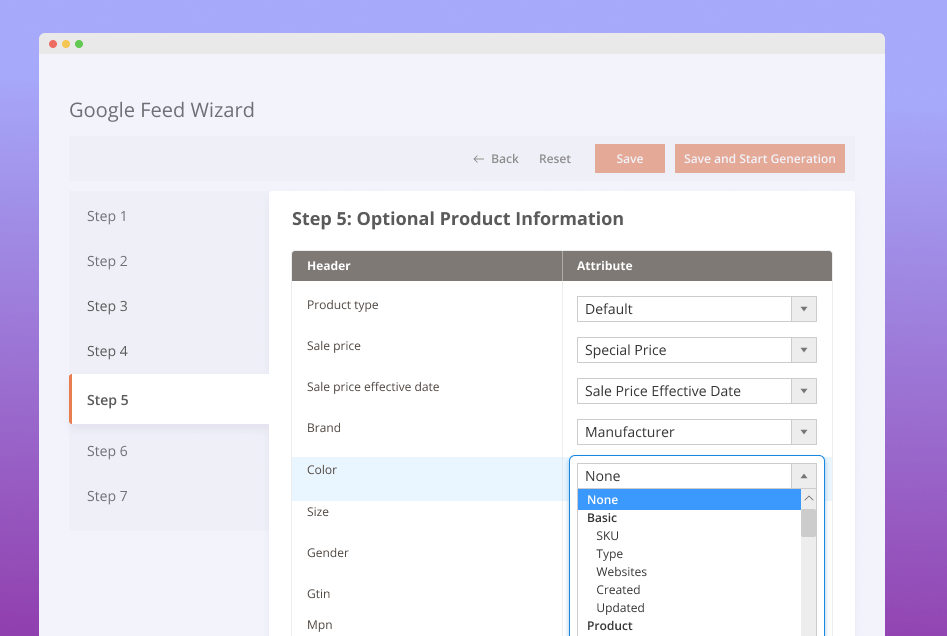Open Step 7 of the wizard
Image resolution: width=947 pixels, height=636 pixels.
(107, 496)
